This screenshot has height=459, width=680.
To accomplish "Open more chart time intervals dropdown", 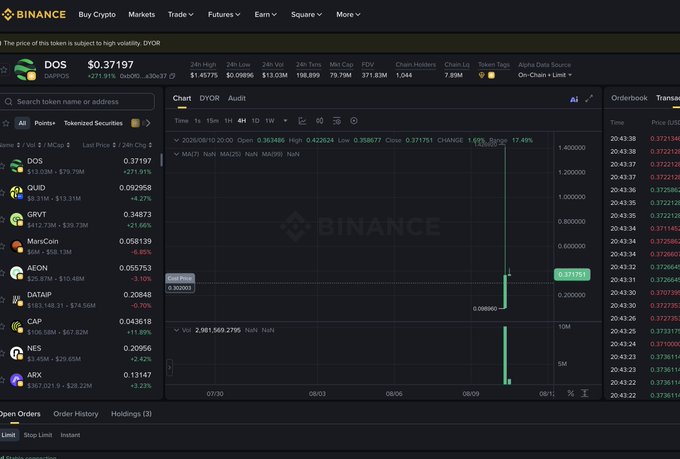I will tap(285, 121).
